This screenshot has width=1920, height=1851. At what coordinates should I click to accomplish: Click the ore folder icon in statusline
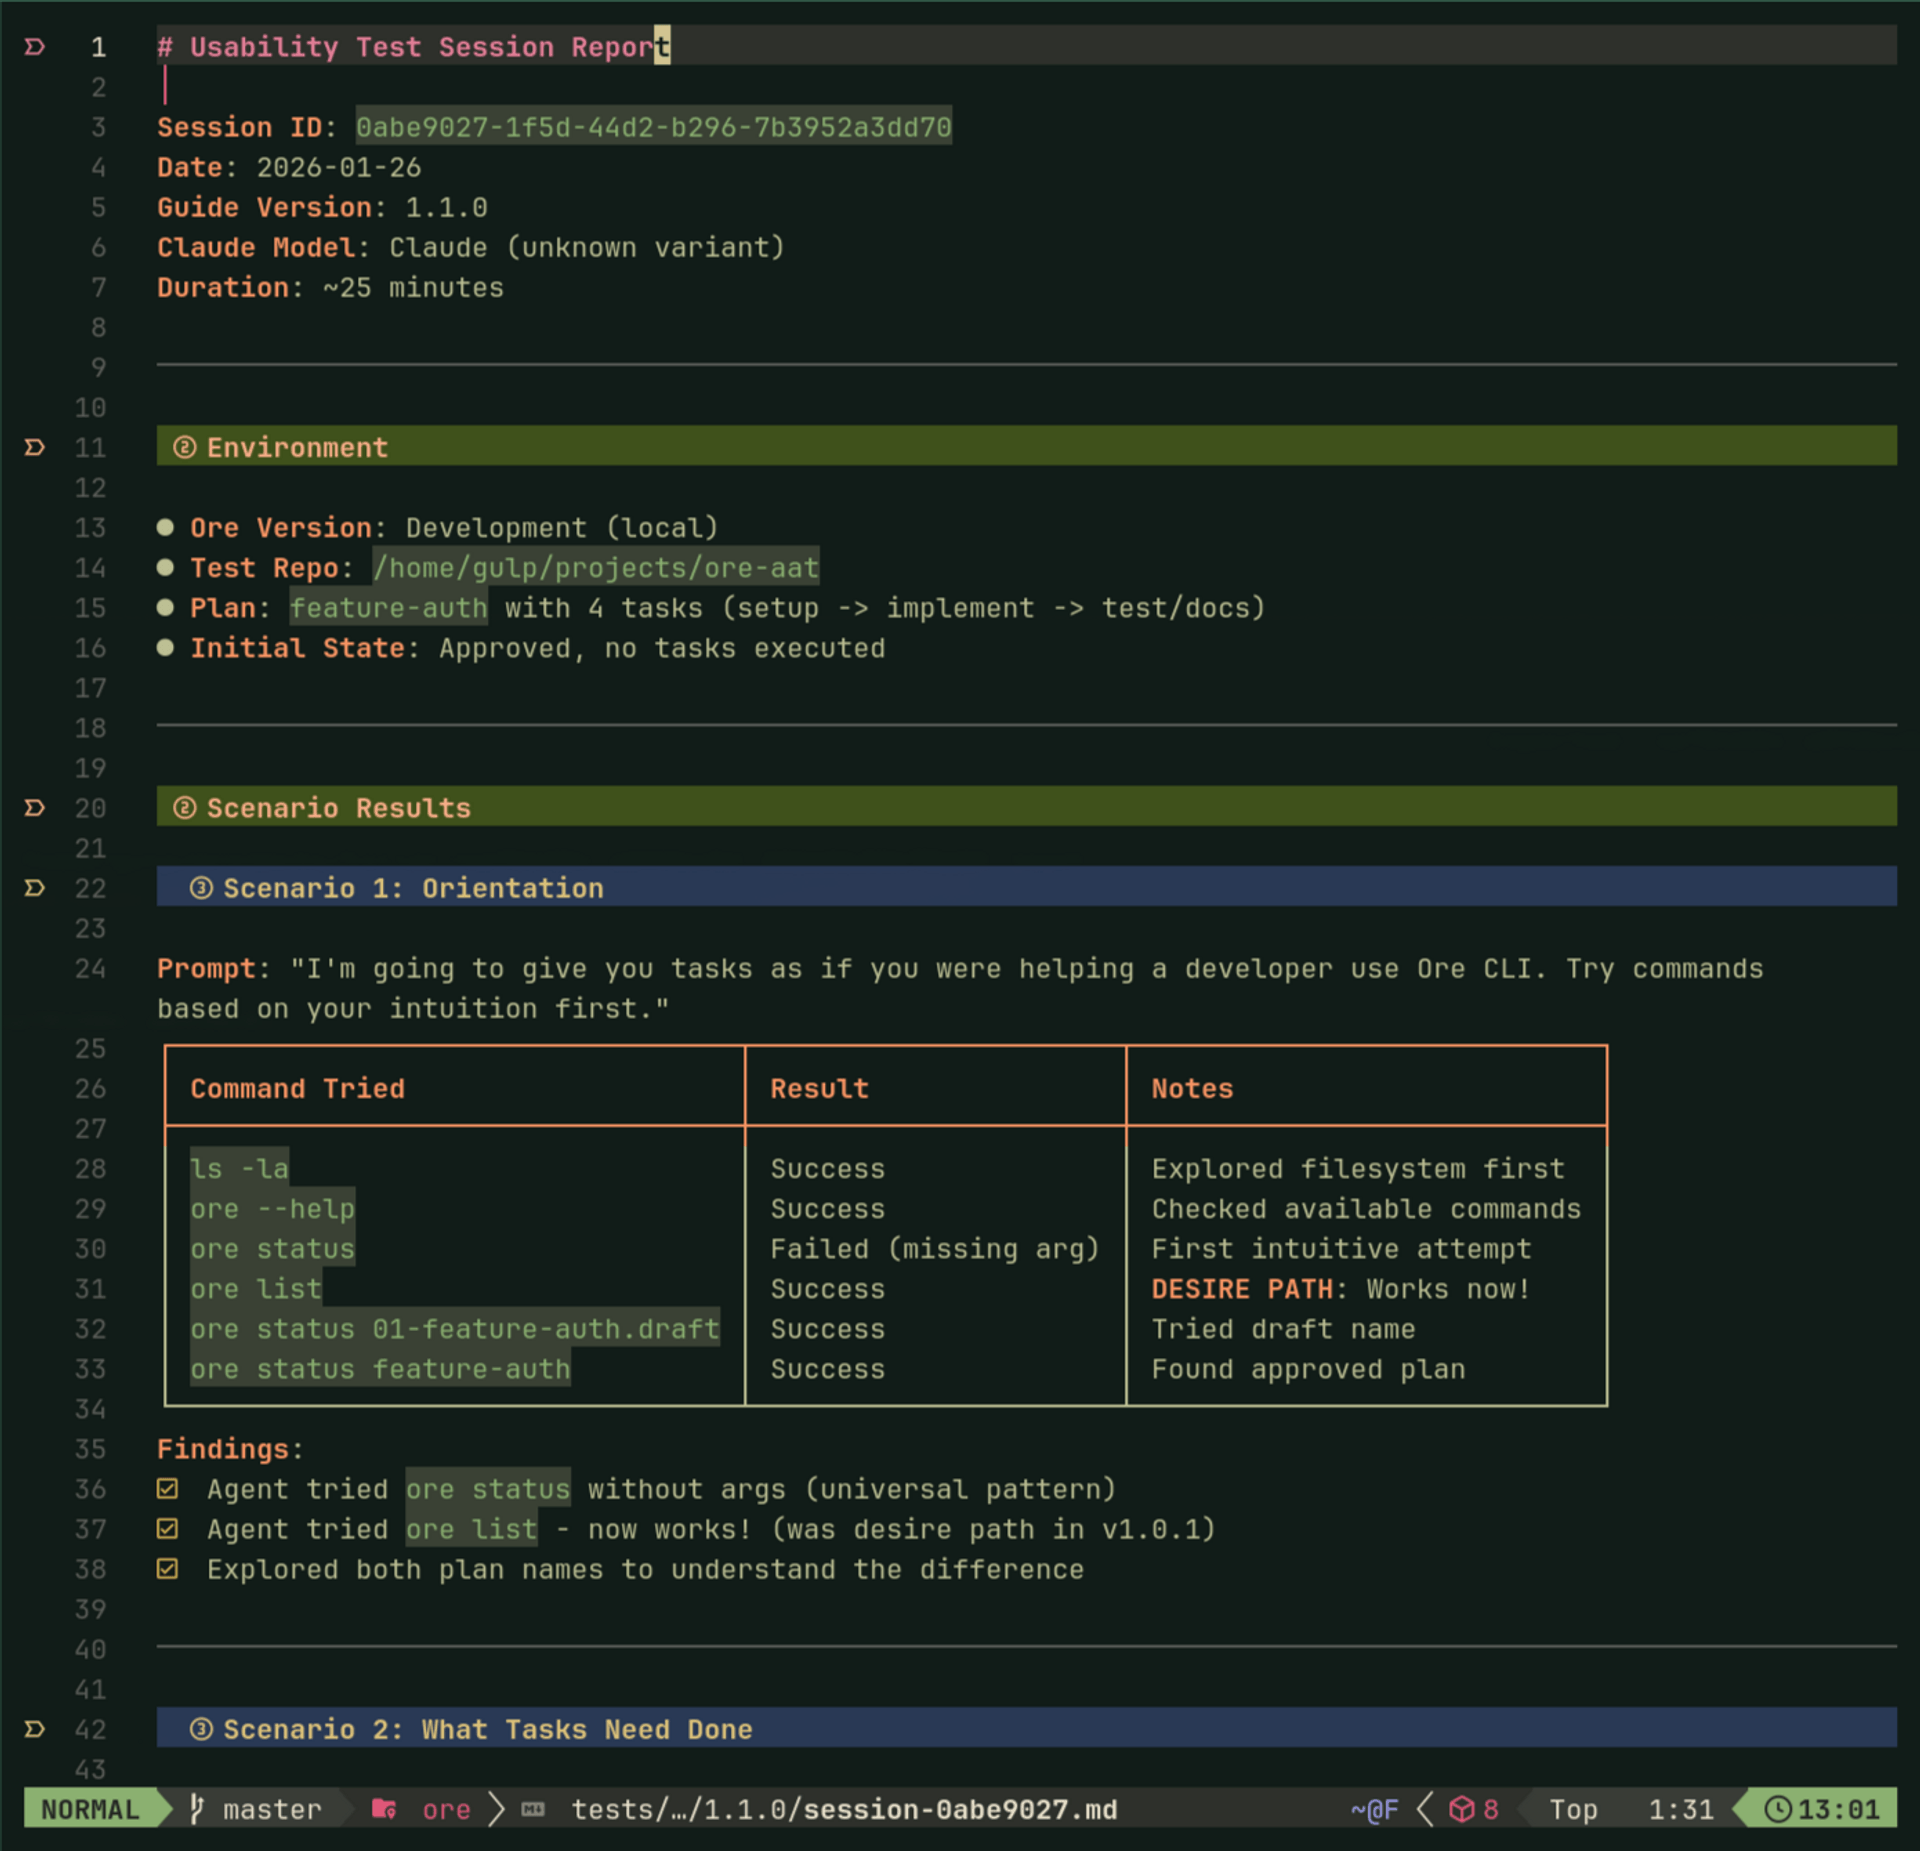384,1809
